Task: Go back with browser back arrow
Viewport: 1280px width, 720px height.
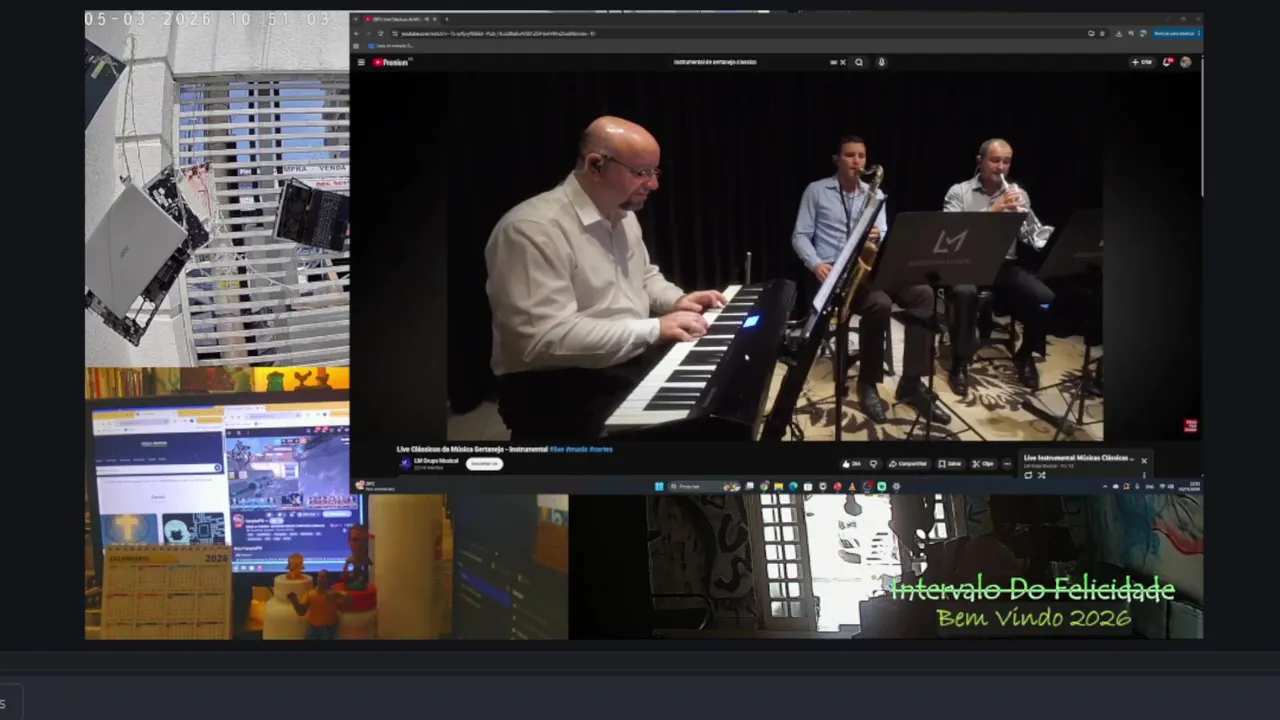Action: pos(357,33)
